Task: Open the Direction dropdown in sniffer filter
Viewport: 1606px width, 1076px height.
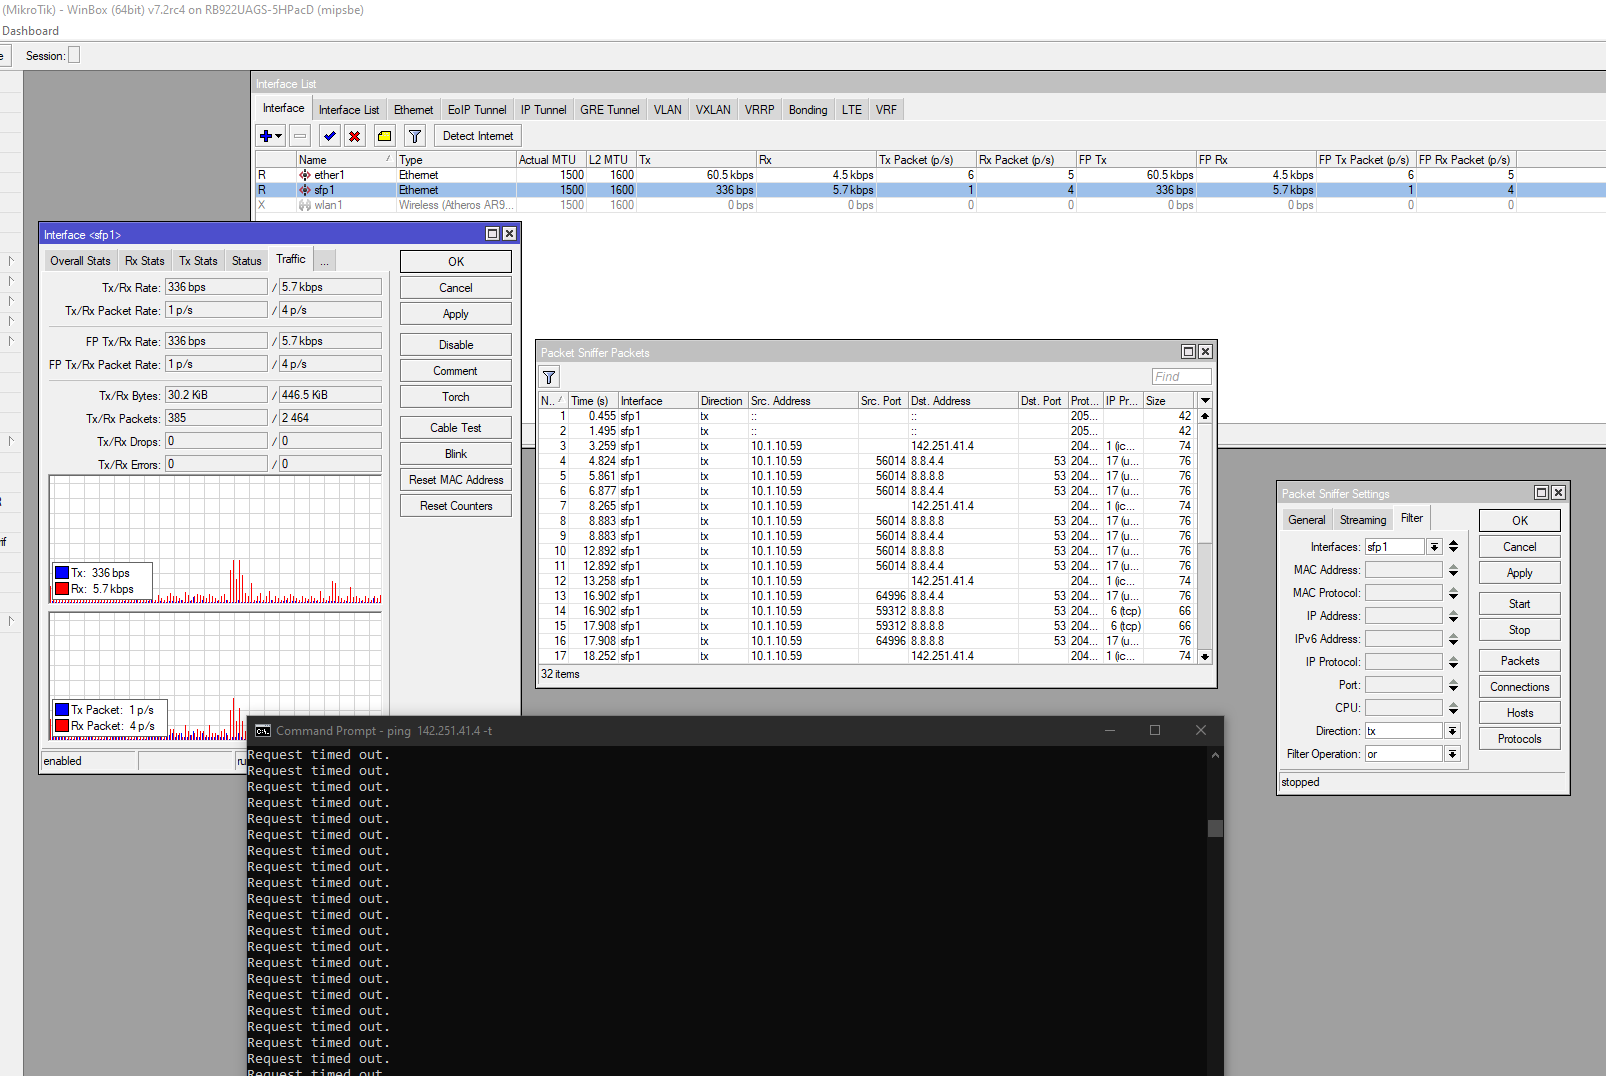Action: pyautogui.click(x=1452, y=731)
